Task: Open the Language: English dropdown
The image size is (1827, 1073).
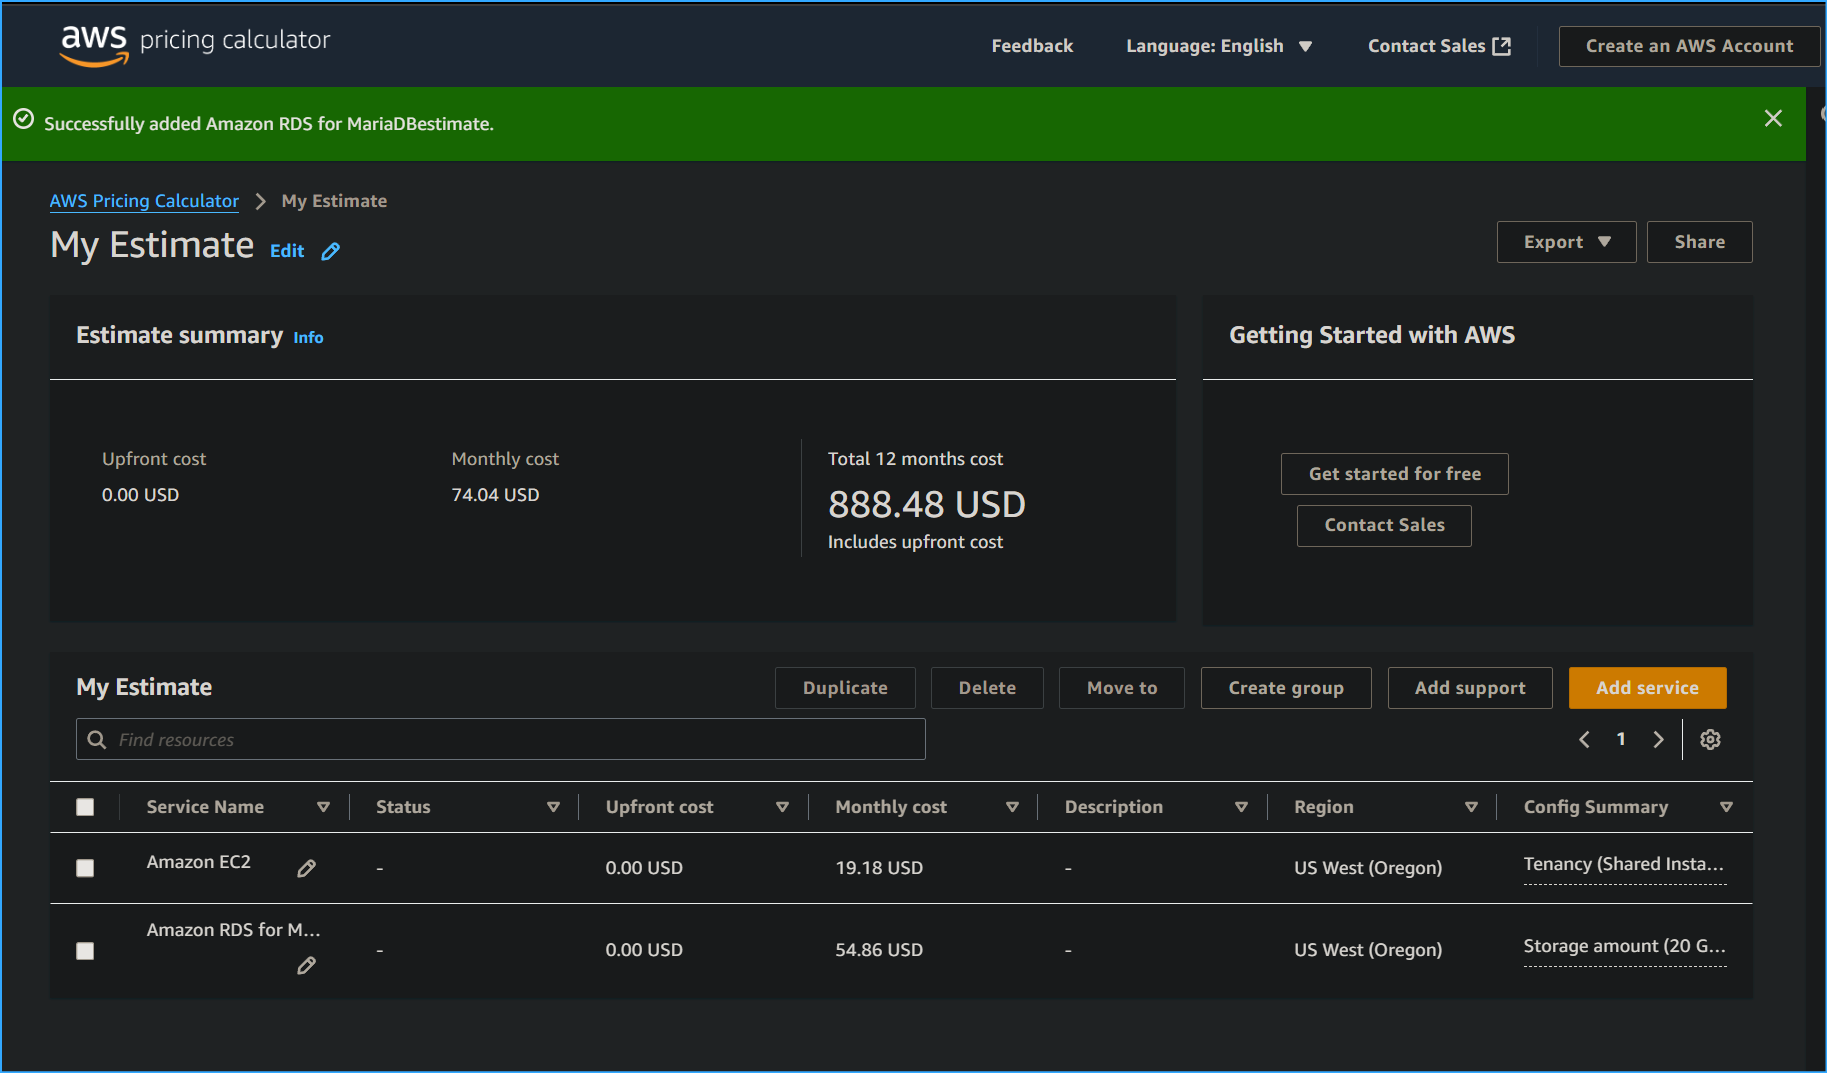Action: tap(1218, 46)
